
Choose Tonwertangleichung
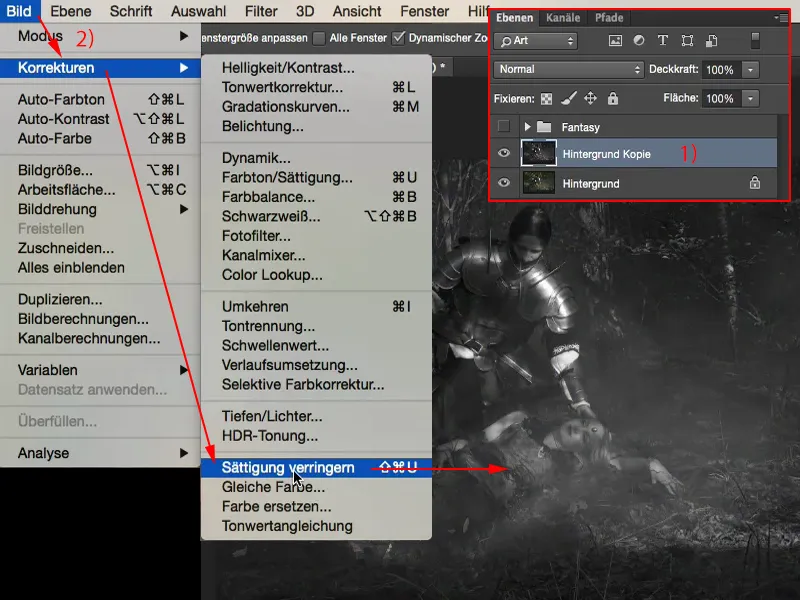[316, 526]
